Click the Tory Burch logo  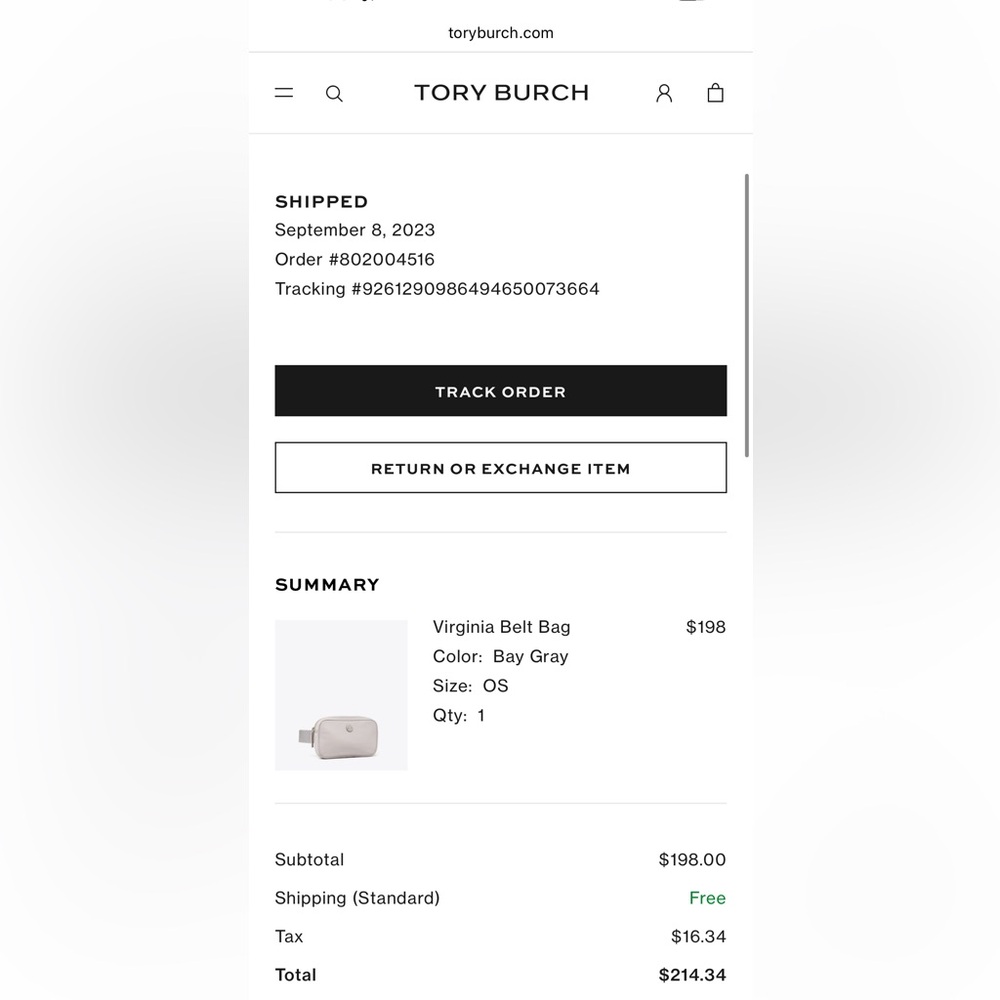pyautogui.click(x=501, y=93)
